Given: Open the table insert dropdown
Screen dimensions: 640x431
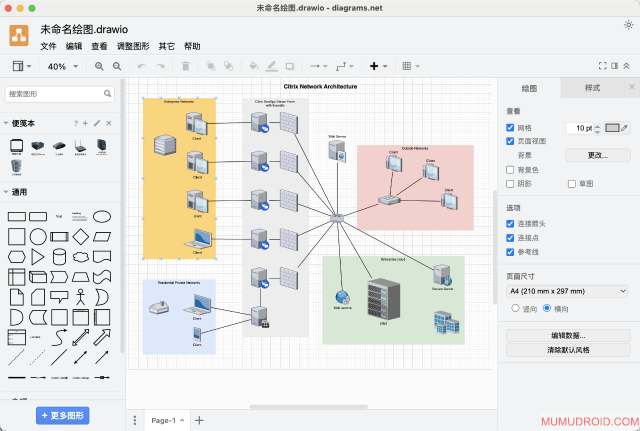Looking at the screenshot, I should tap(411, 66).
